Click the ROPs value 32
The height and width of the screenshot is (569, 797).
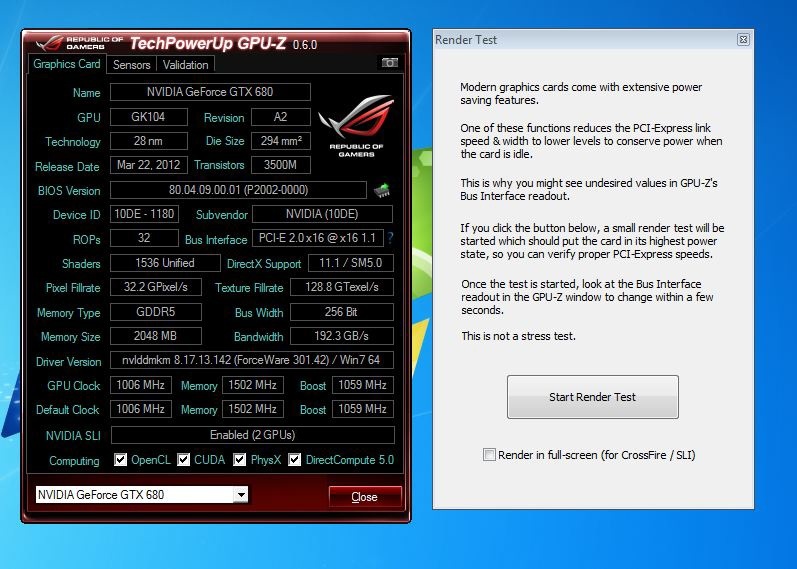pos(144,238)
